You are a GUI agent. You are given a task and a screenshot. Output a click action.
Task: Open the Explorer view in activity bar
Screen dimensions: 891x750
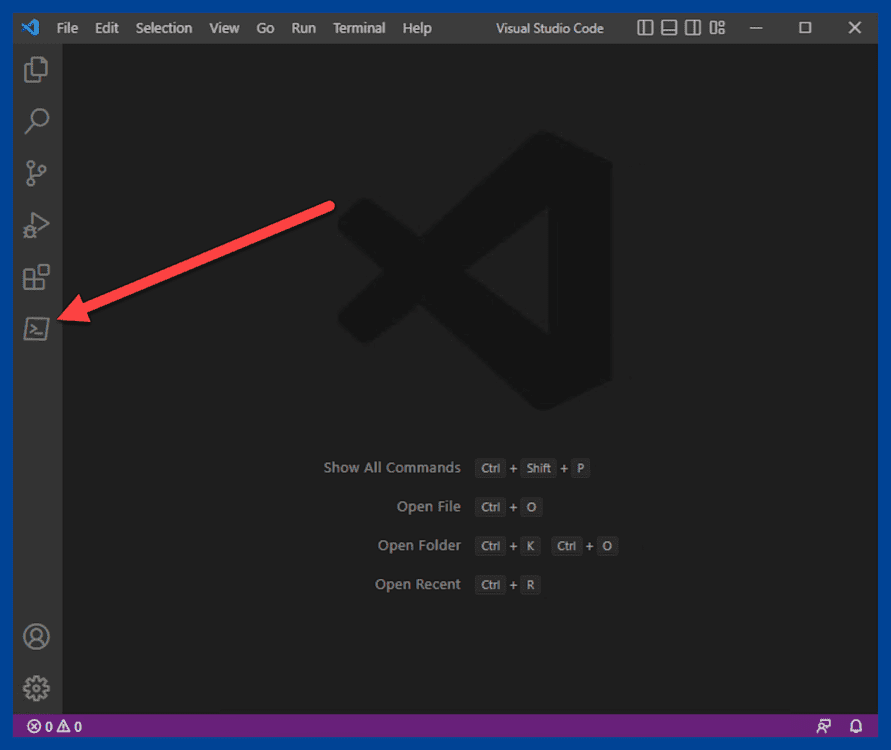pyautogui.click(x=36, y=70)
